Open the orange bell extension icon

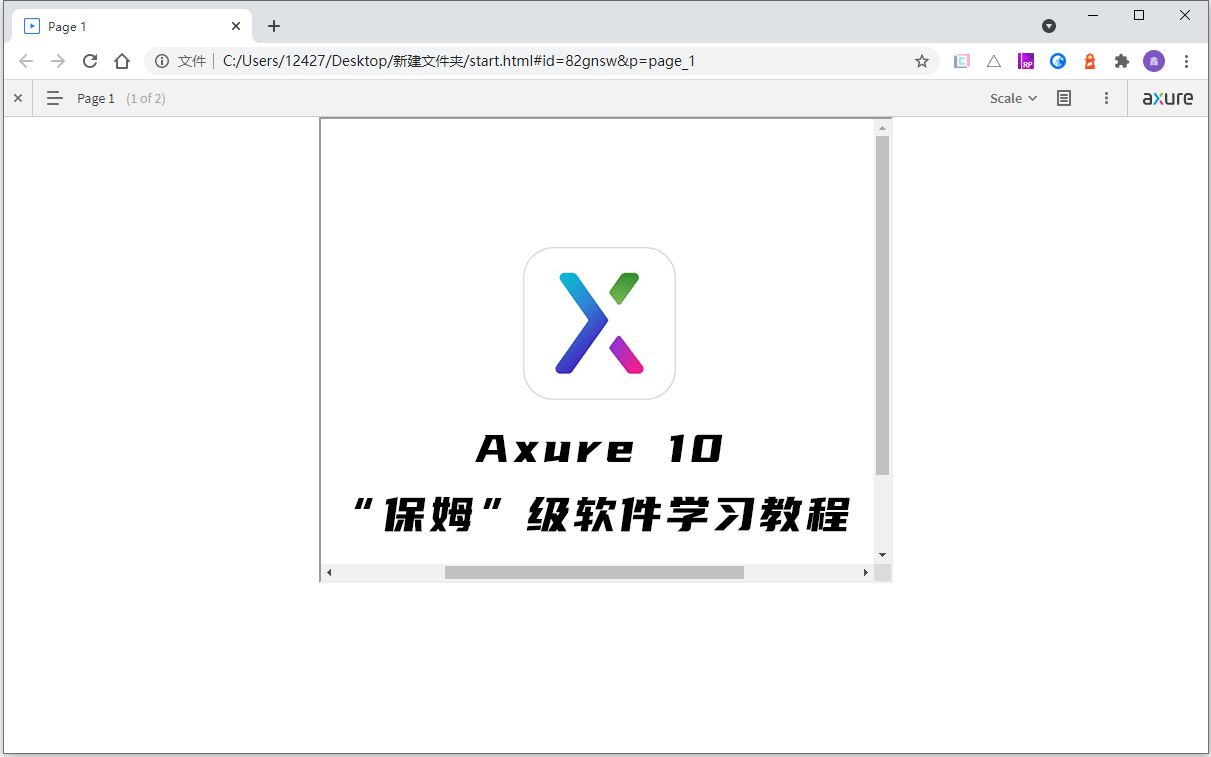click(1090, 61)
